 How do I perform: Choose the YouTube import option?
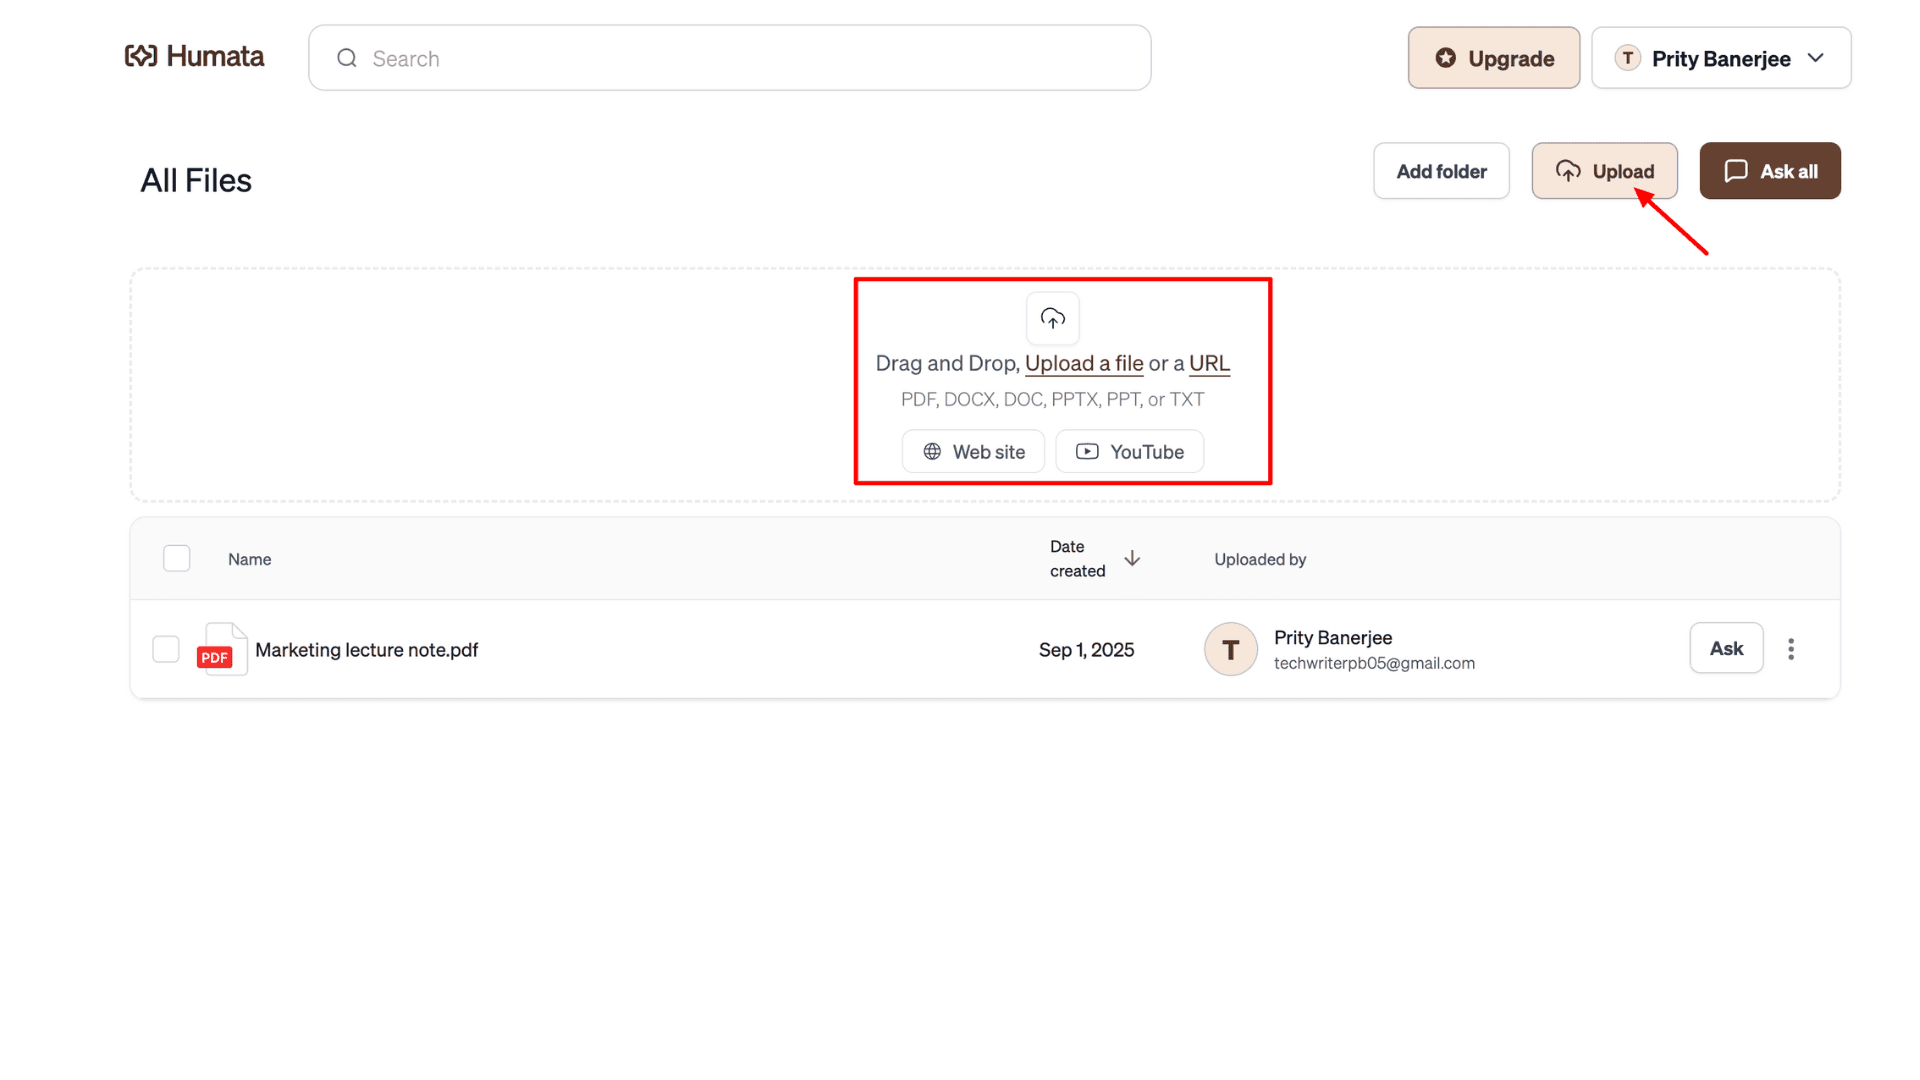pos(1129,452)
